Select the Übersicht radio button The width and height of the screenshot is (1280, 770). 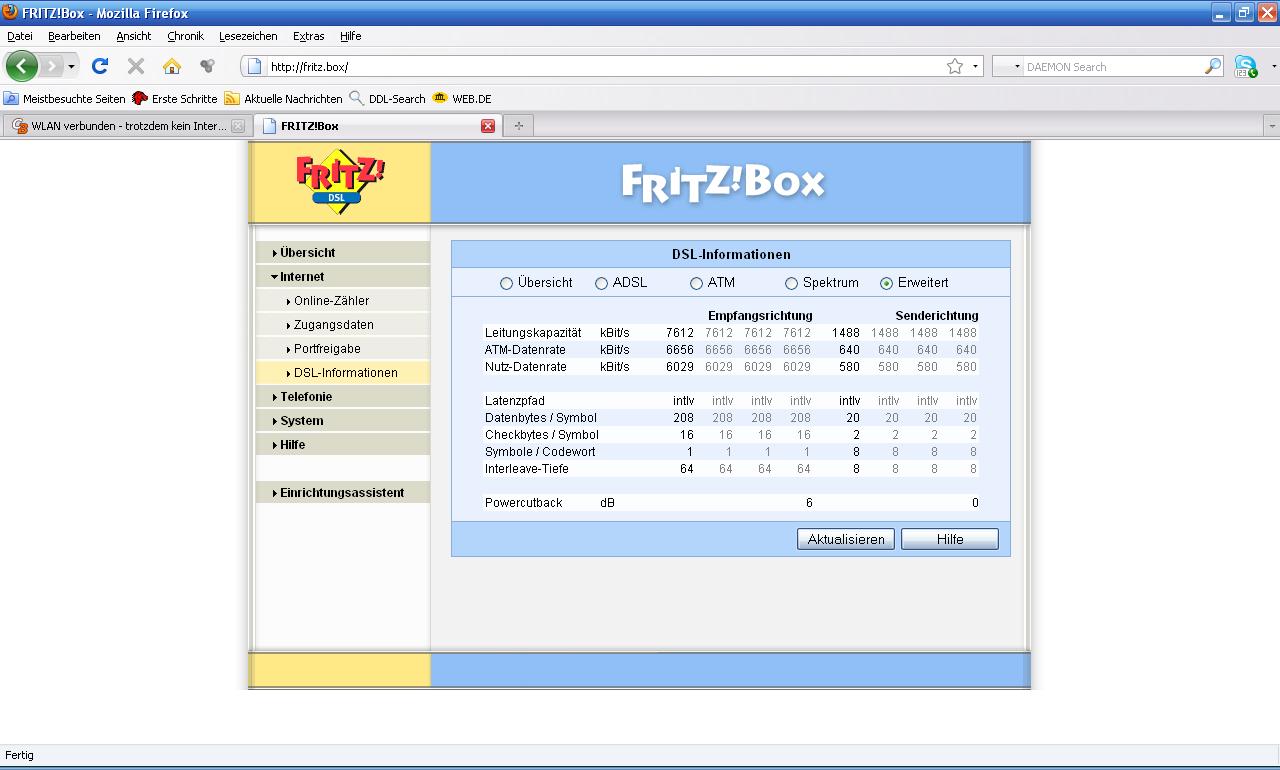pos(506,283)
